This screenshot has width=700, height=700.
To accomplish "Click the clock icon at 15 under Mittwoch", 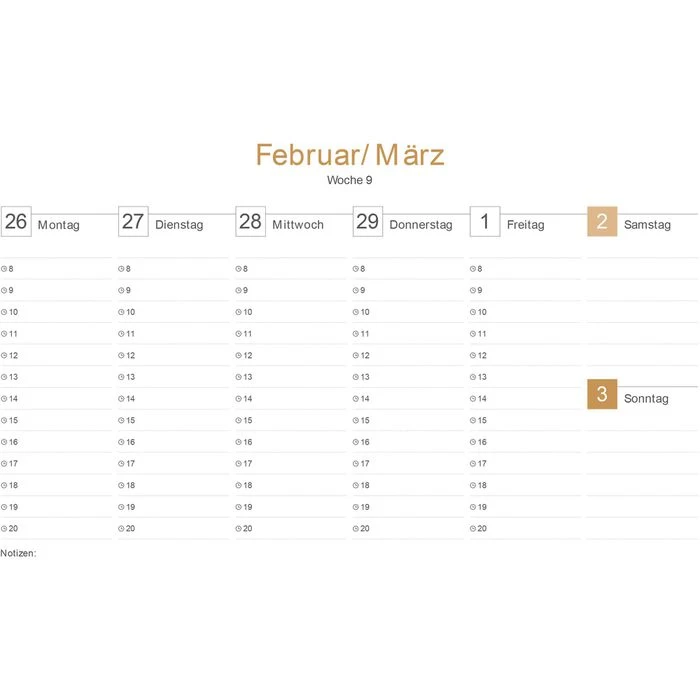I will coord(238,421).
